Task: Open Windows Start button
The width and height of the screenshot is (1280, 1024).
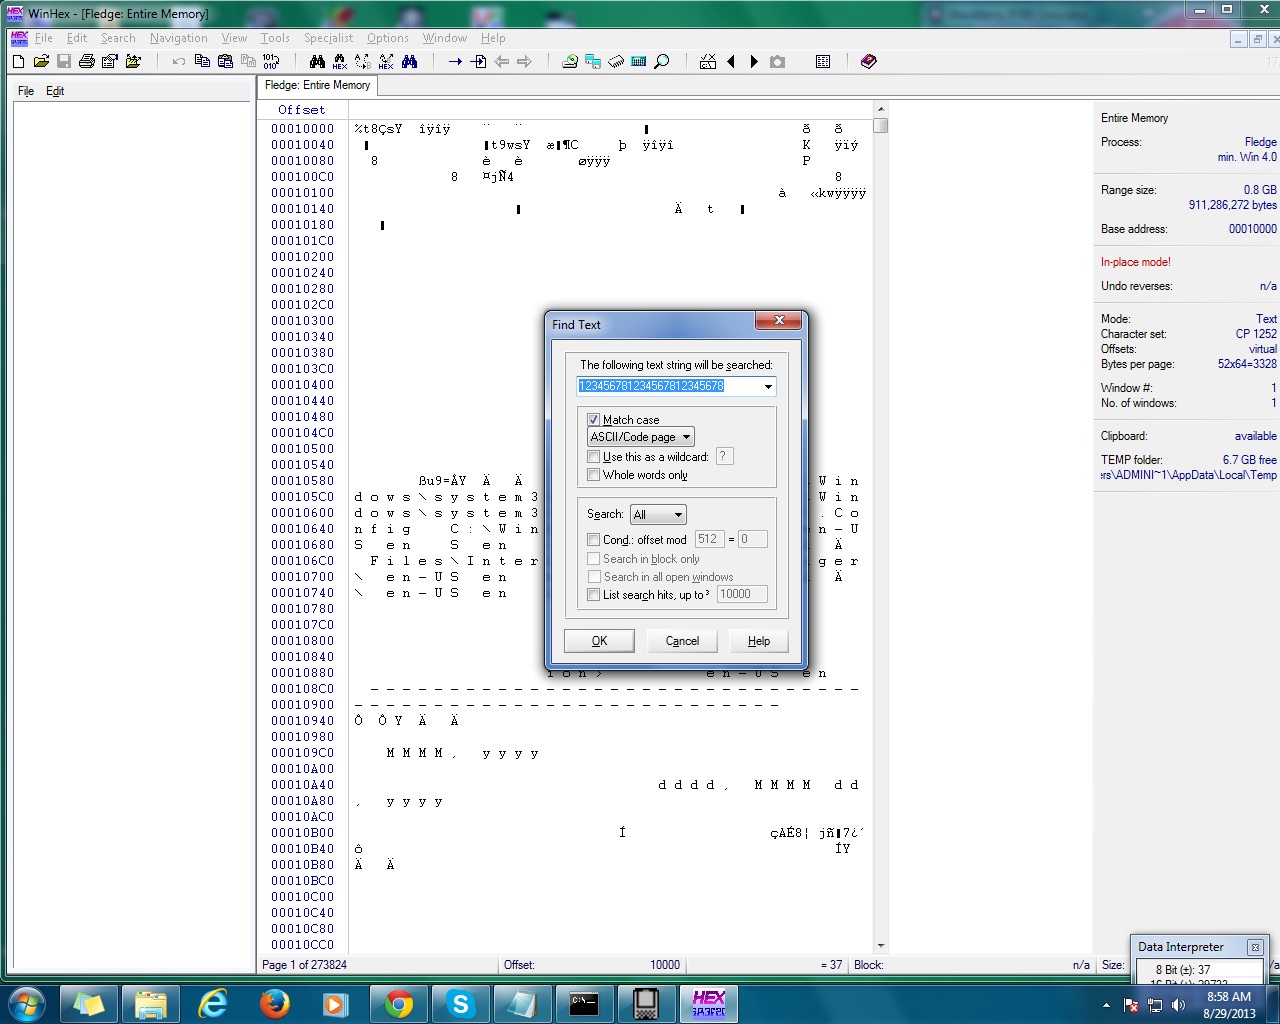Action: tap(27, 1003)
